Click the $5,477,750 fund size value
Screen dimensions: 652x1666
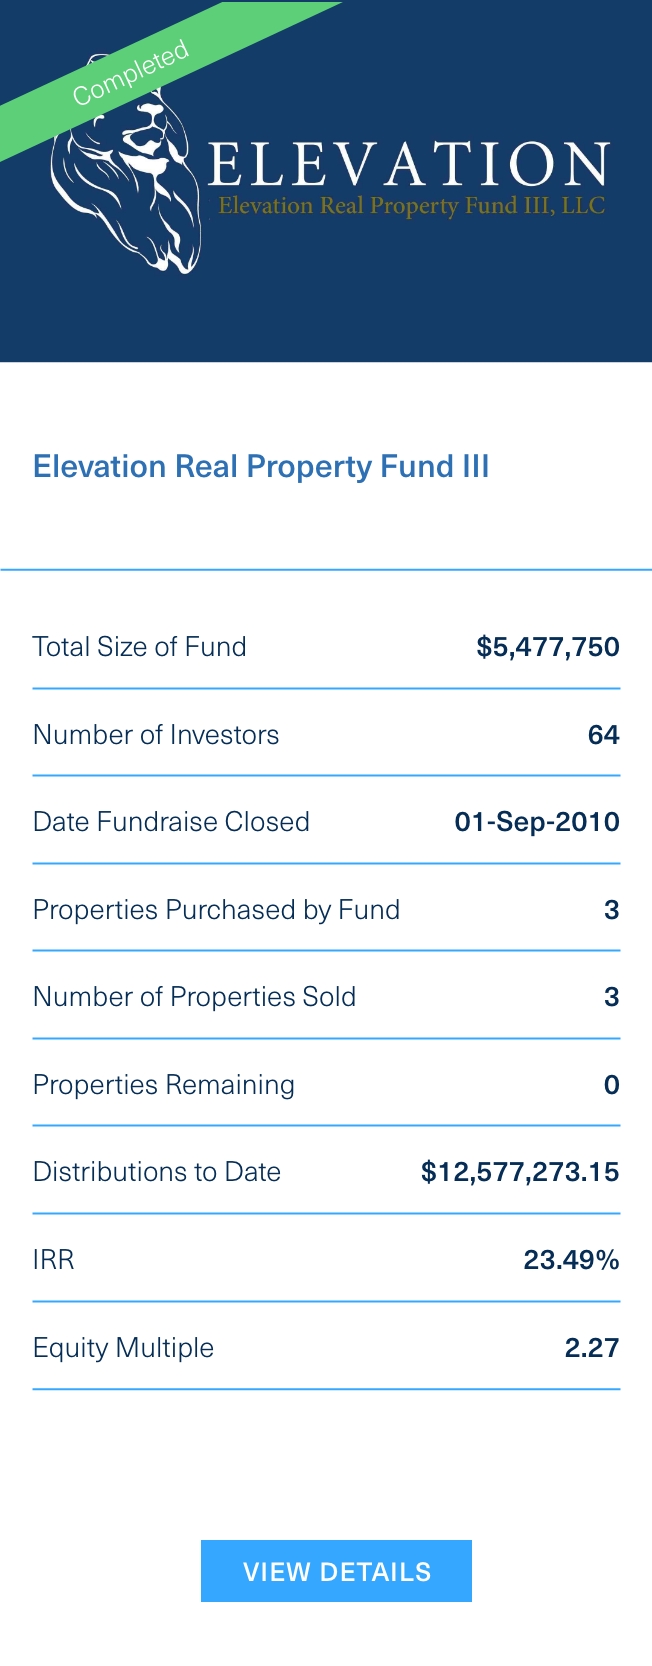tap(548, 647)
